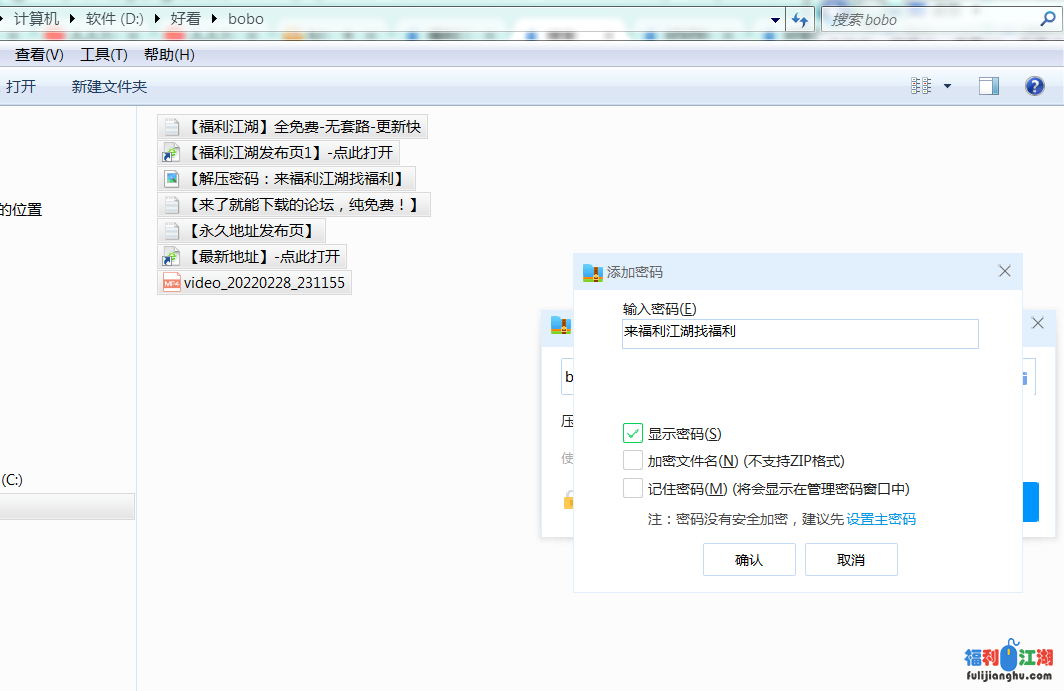Screen dimensions: 1064x691
Task: Open the 工具(T) menu
Action: tap(104, 55)
